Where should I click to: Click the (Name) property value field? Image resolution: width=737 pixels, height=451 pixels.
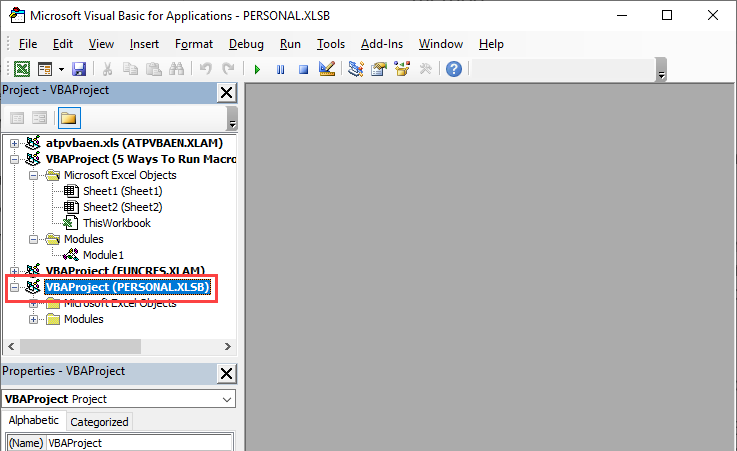click(x=139, y=443)
